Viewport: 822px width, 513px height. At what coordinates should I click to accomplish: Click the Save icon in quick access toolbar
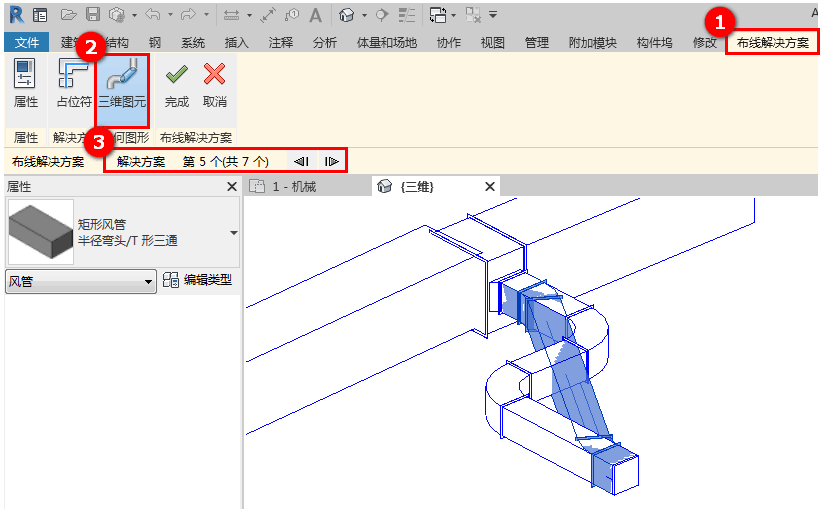click(x=92, y=15)
